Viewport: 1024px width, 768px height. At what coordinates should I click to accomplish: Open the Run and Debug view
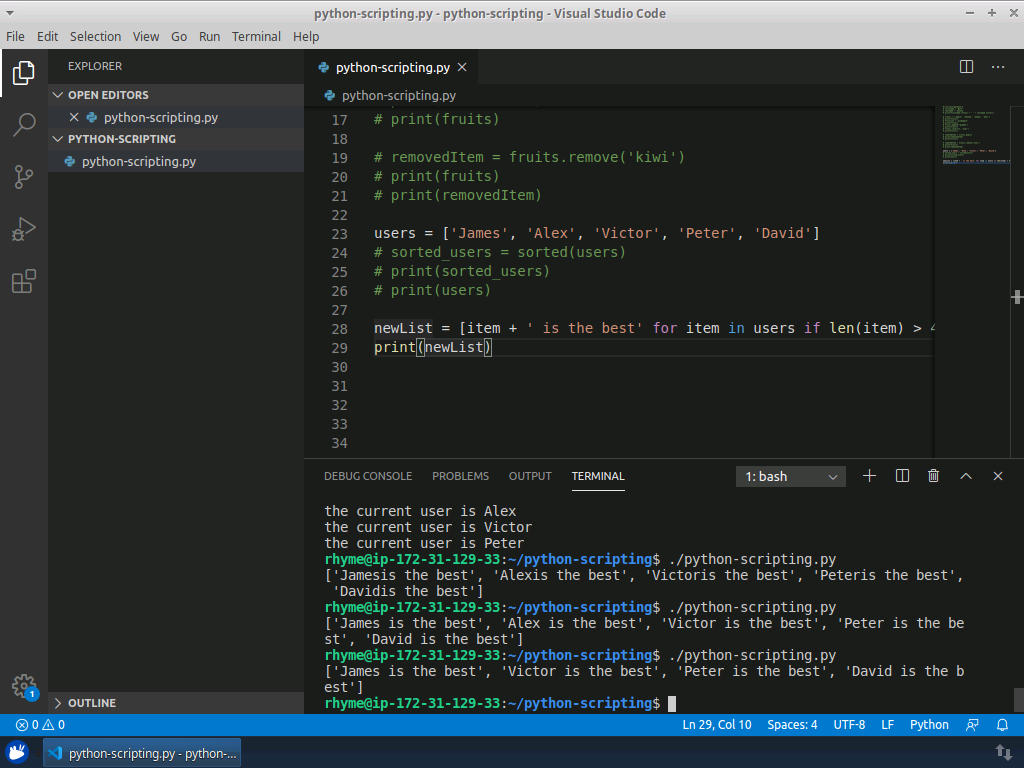[x=24, y=229]
